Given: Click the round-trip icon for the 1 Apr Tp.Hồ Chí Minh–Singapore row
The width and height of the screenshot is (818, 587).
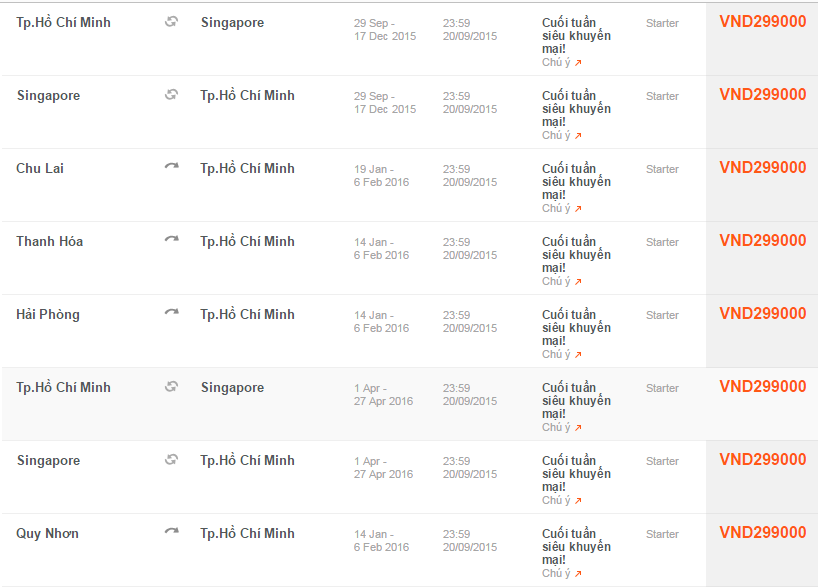Looking at the screenshot, I should [171, 387].
